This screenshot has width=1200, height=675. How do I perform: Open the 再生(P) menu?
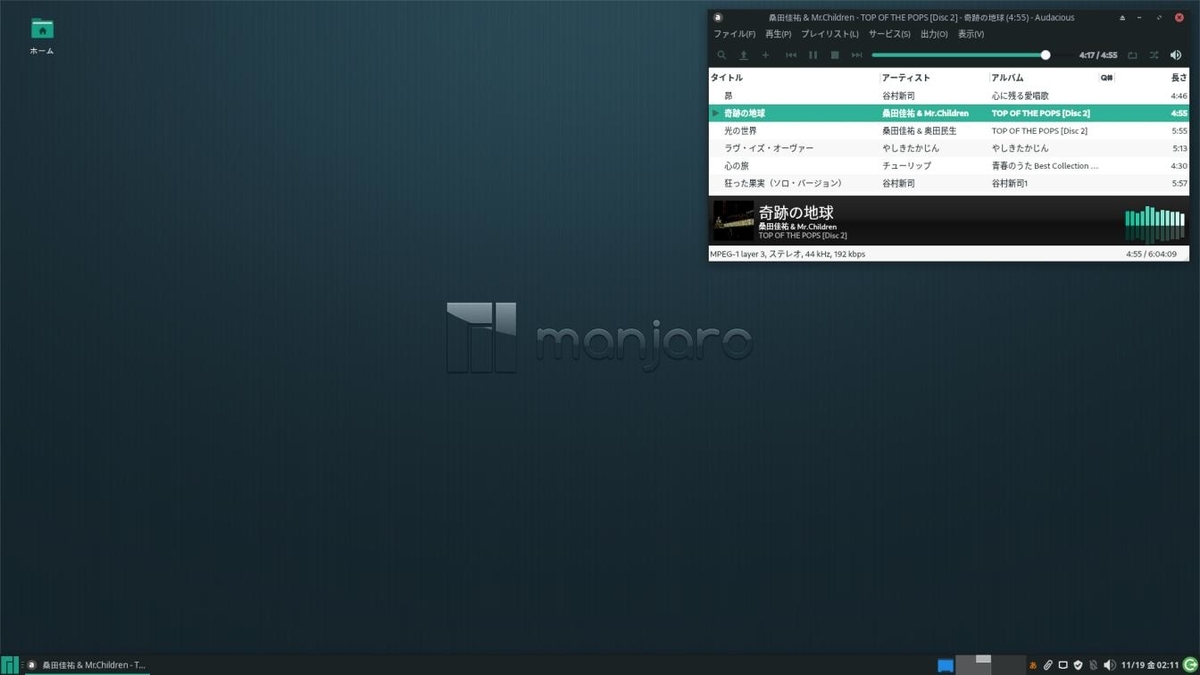tap(778, 34)
